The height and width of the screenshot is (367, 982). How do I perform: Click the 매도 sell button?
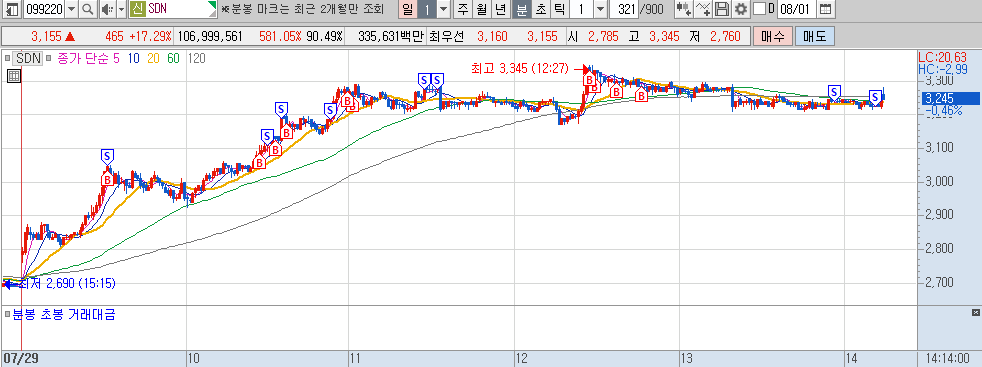tap(815, 37)
